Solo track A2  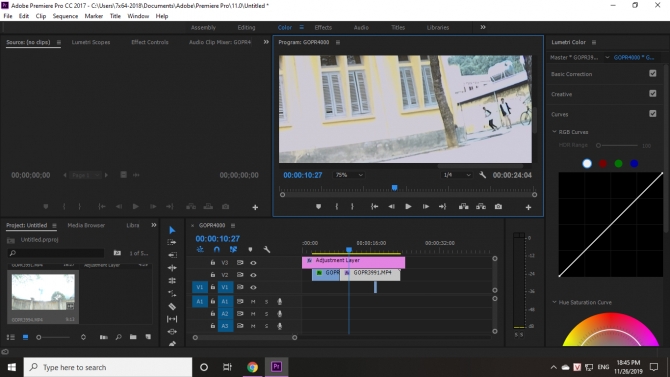(267, 314)
